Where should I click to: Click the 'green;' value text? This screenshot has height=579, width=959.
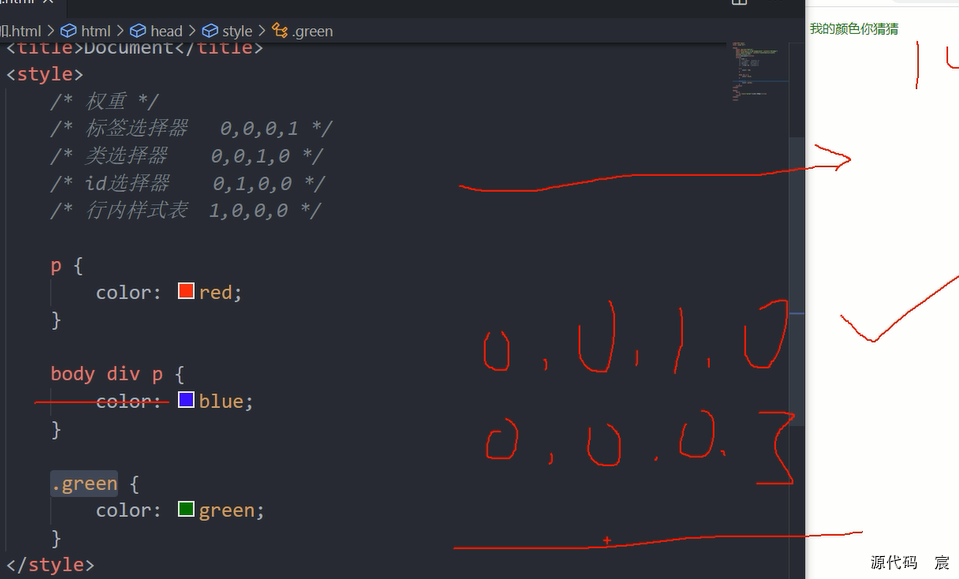[x=231, y=511]
